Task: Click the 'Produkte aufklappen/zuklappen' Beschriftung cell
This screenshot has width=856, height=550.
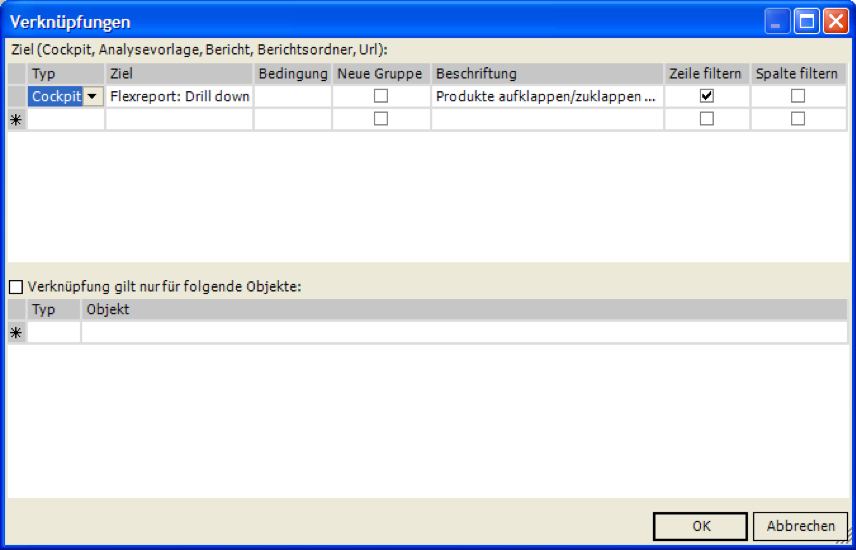Action: pyautogui.click(x=548, y=97)
